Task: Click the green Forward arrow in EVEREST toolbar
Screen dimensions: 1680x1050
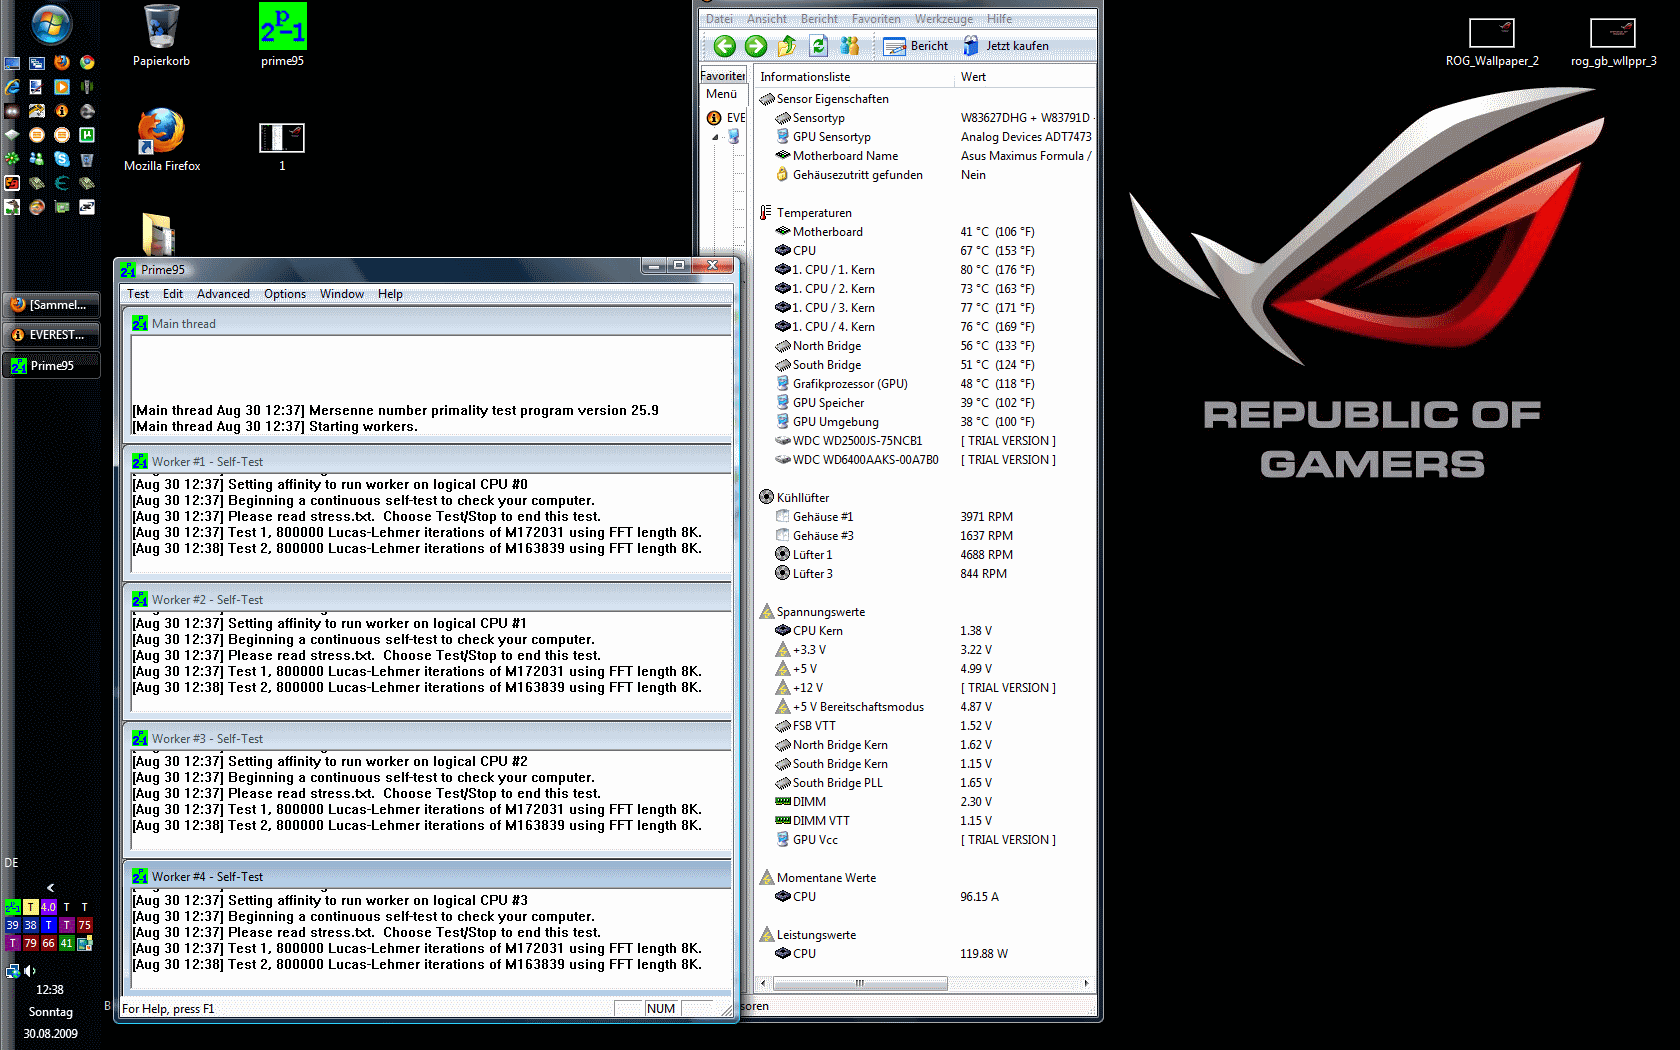Action: pos(756,46)
